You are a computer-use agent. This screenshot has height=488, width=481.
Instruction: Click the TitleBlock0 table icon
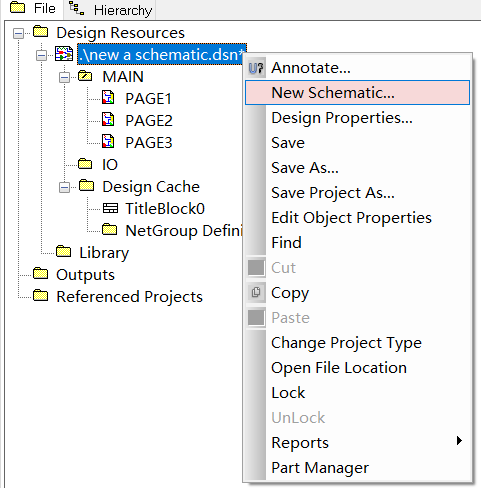(x=110, y=208)
